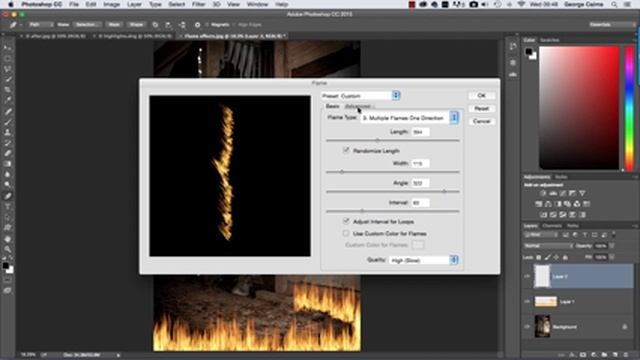Add an Invert adjustment

pos(543,214)
